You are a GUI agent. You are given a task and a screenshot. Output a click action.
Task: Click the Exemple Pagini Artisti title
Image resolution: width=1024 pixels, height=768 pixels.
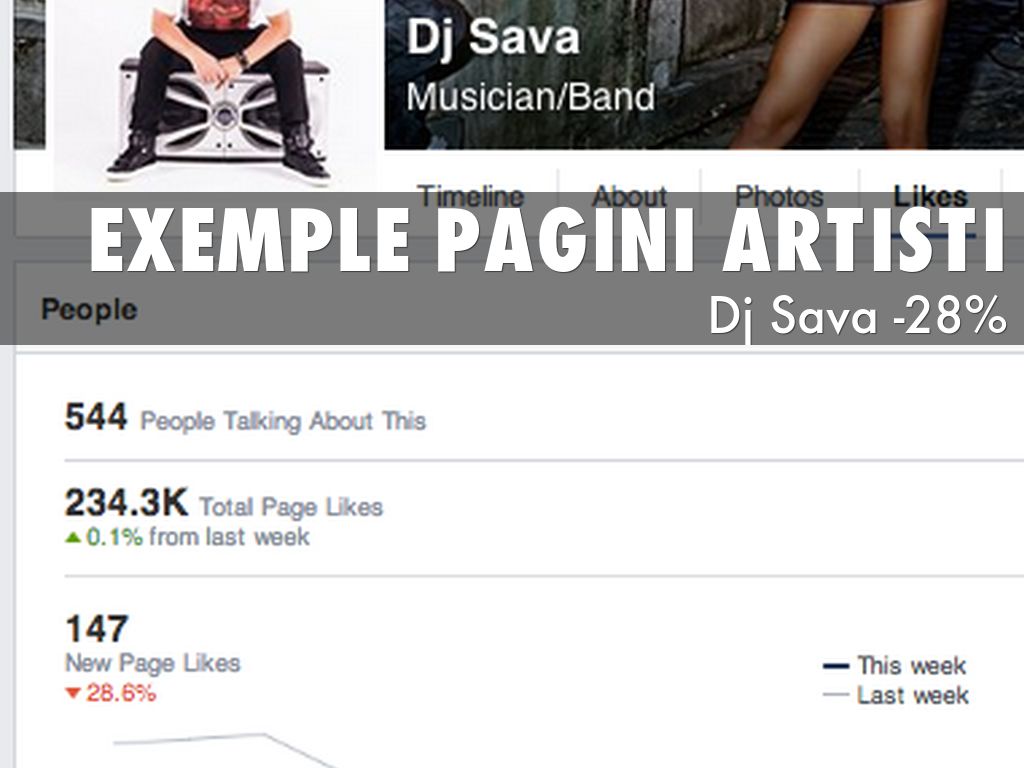547,242
